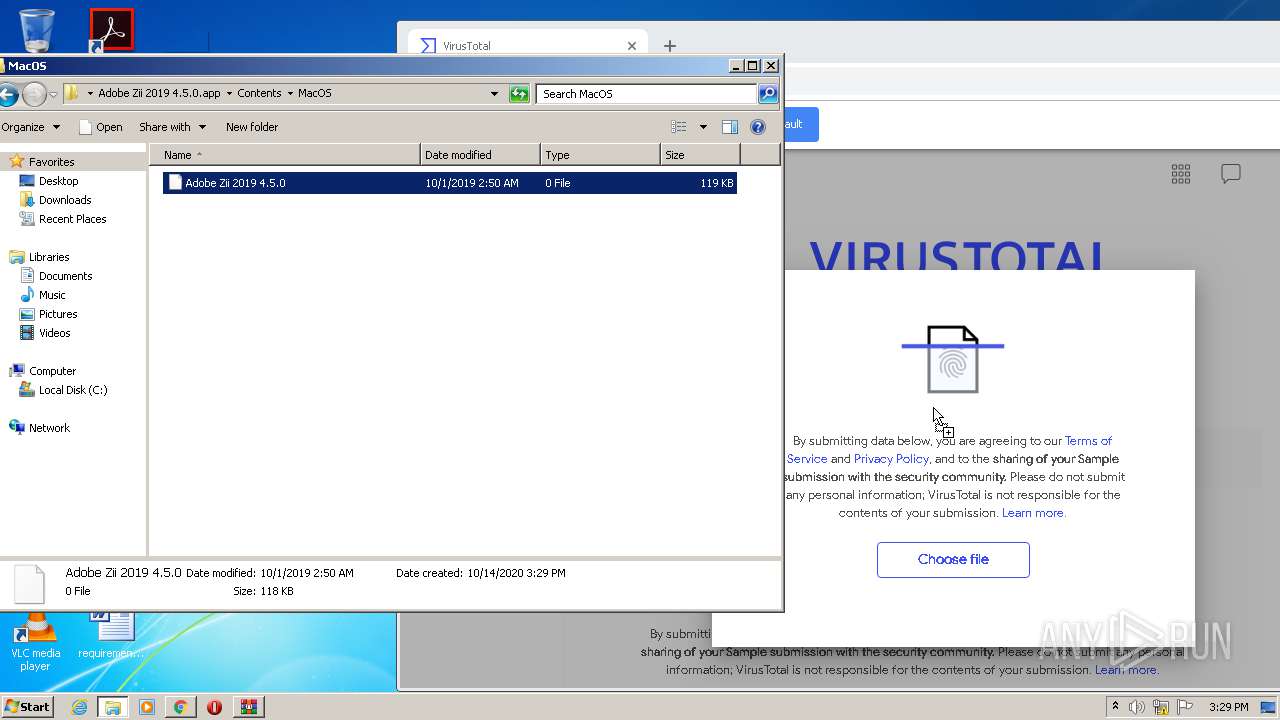
Task: Click Open in the Explorer toolbar
Action: (100, 127)
